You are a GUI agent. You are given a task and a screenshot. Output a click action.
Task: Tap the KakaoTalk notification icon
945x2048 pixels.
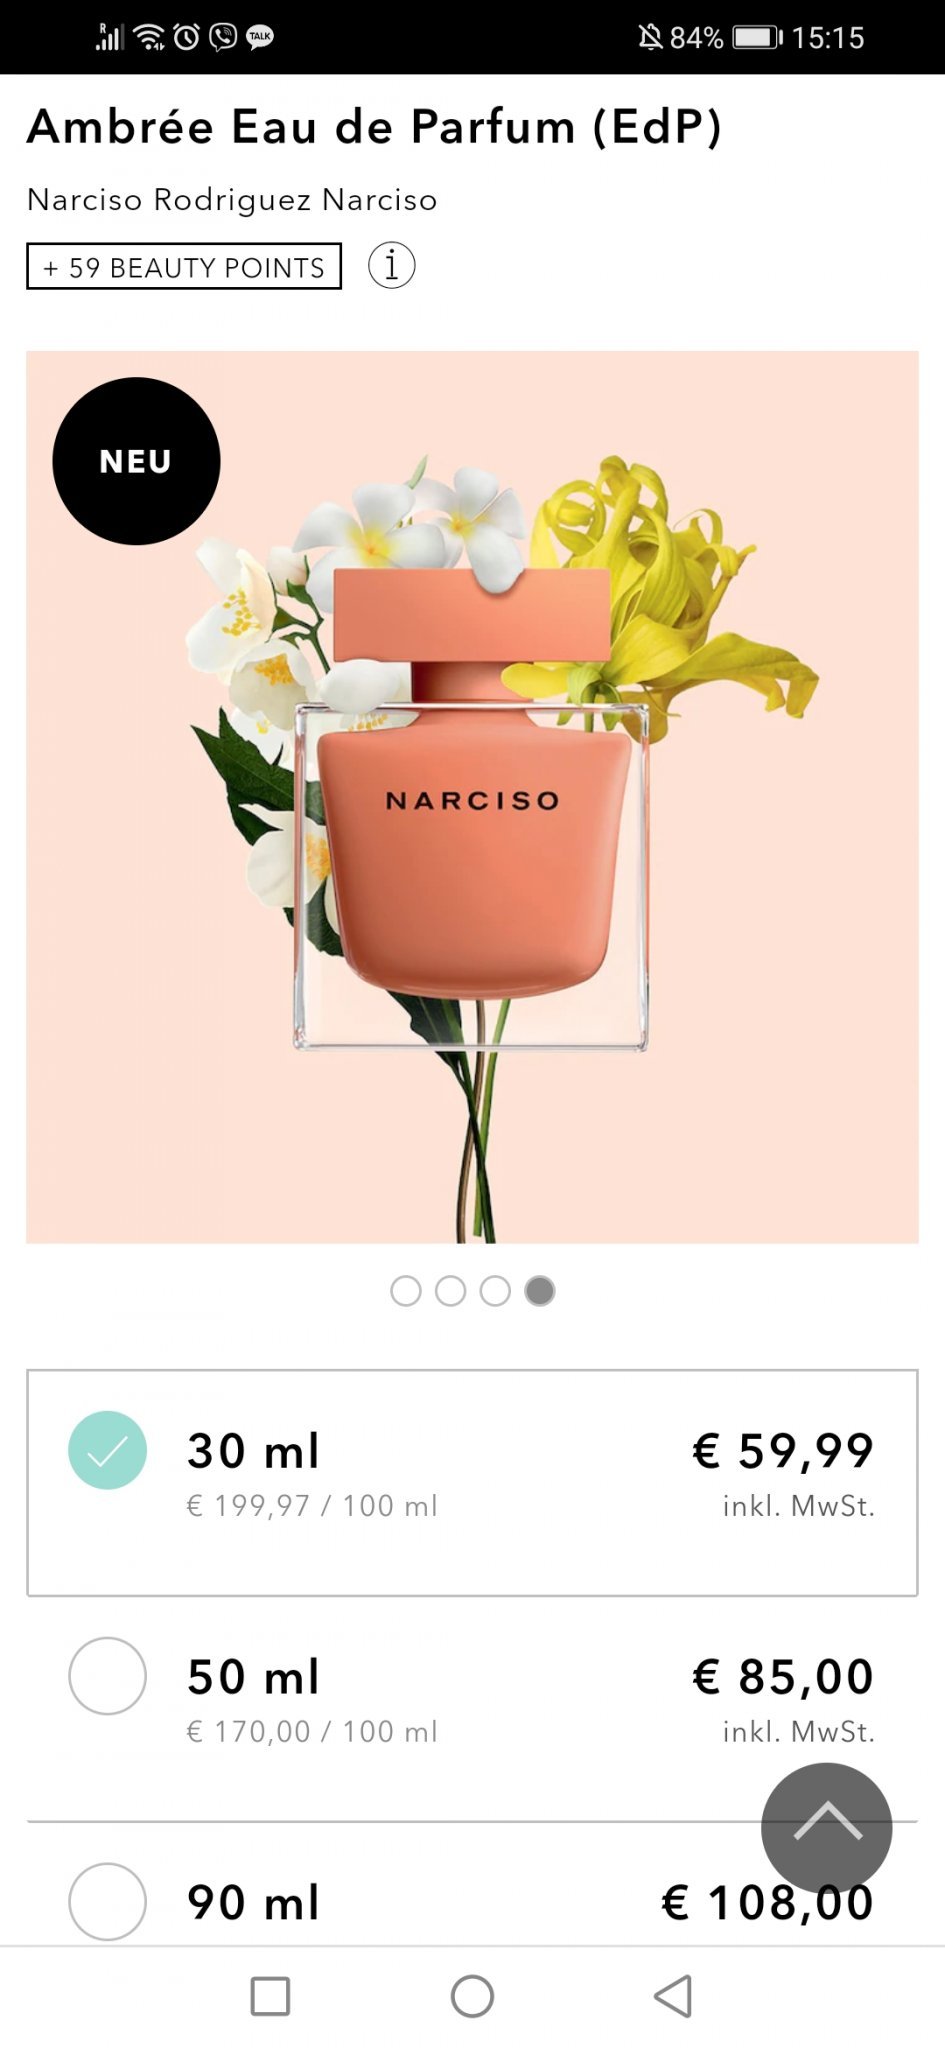pos(260,38)
